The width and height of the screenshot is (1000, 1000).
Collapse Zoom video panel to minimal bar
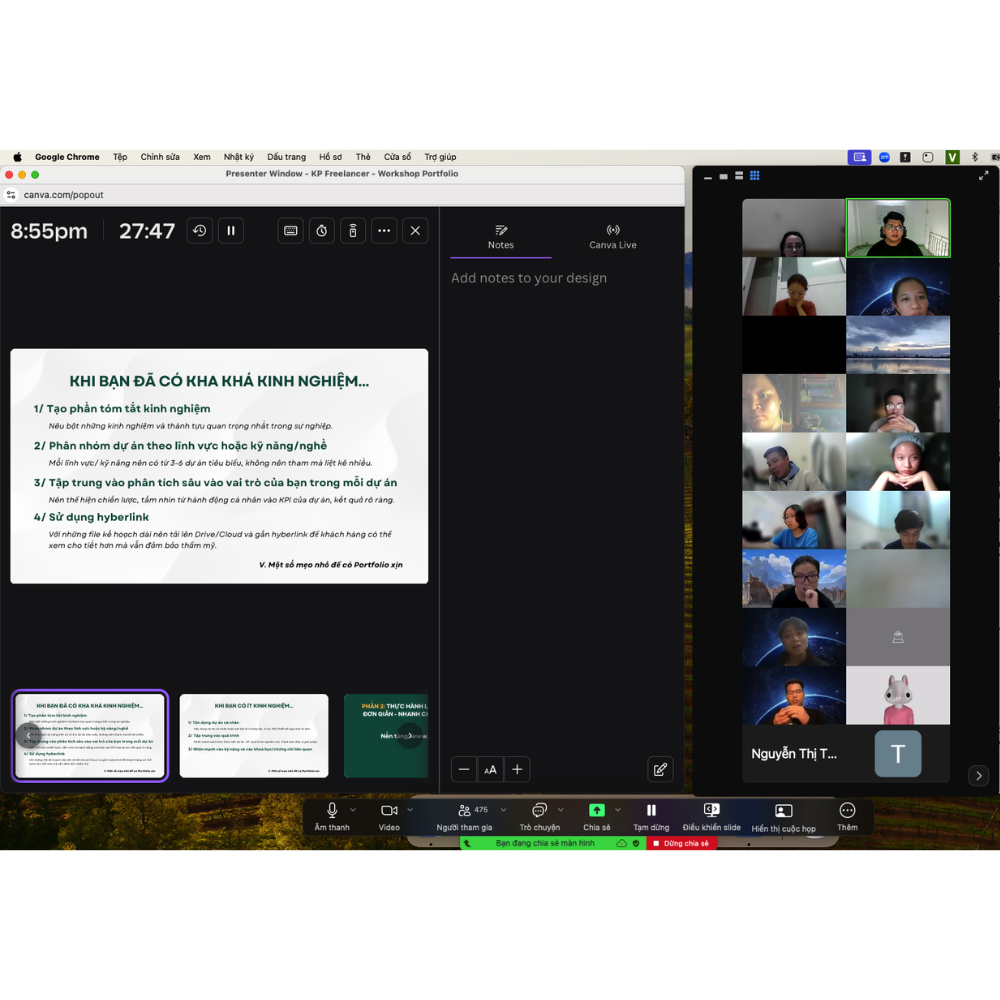pos(708,178)
